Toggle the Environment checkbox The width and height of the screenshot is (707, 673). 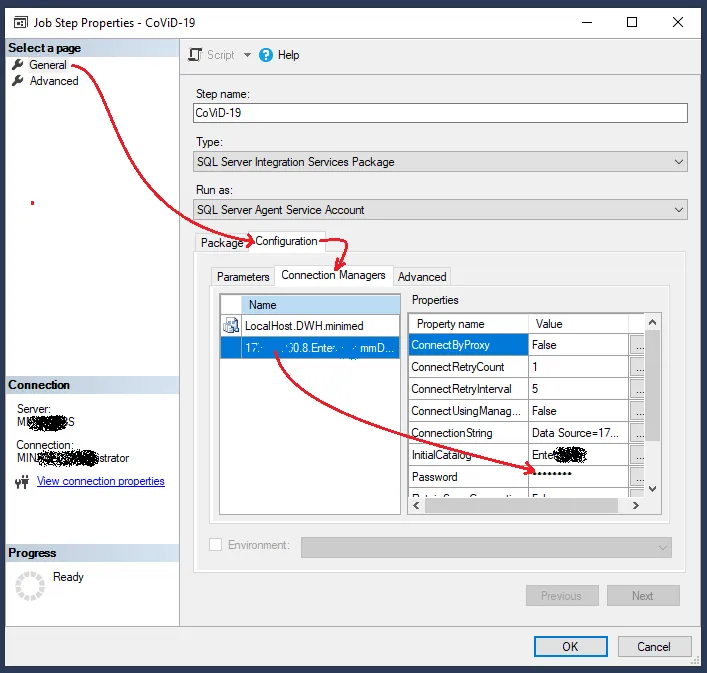(x=216, y=545)
